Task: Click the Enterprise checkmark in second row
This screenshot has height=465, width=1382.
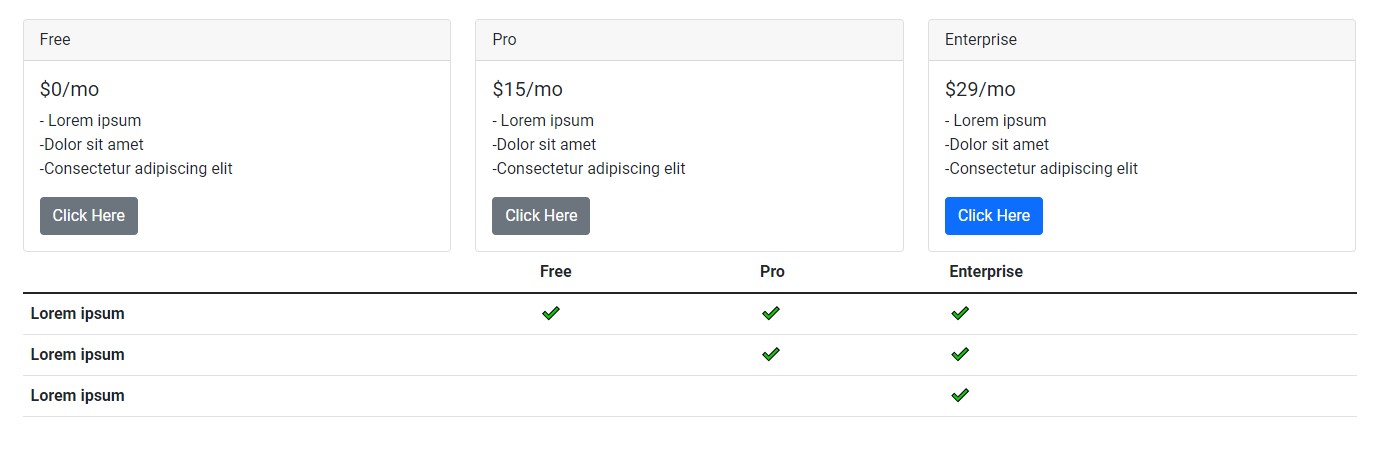Action: coord(960,354)
